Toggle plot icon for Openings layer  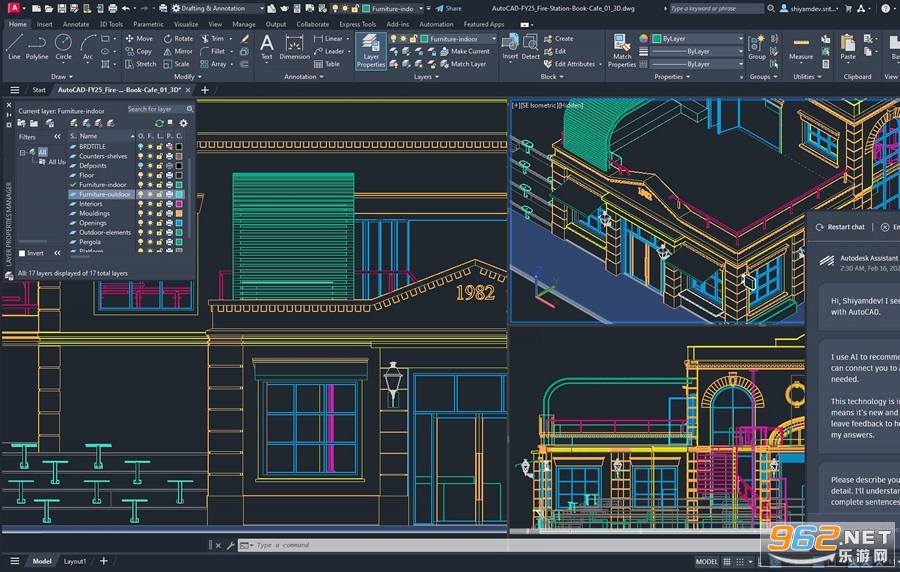pos(169,223)
